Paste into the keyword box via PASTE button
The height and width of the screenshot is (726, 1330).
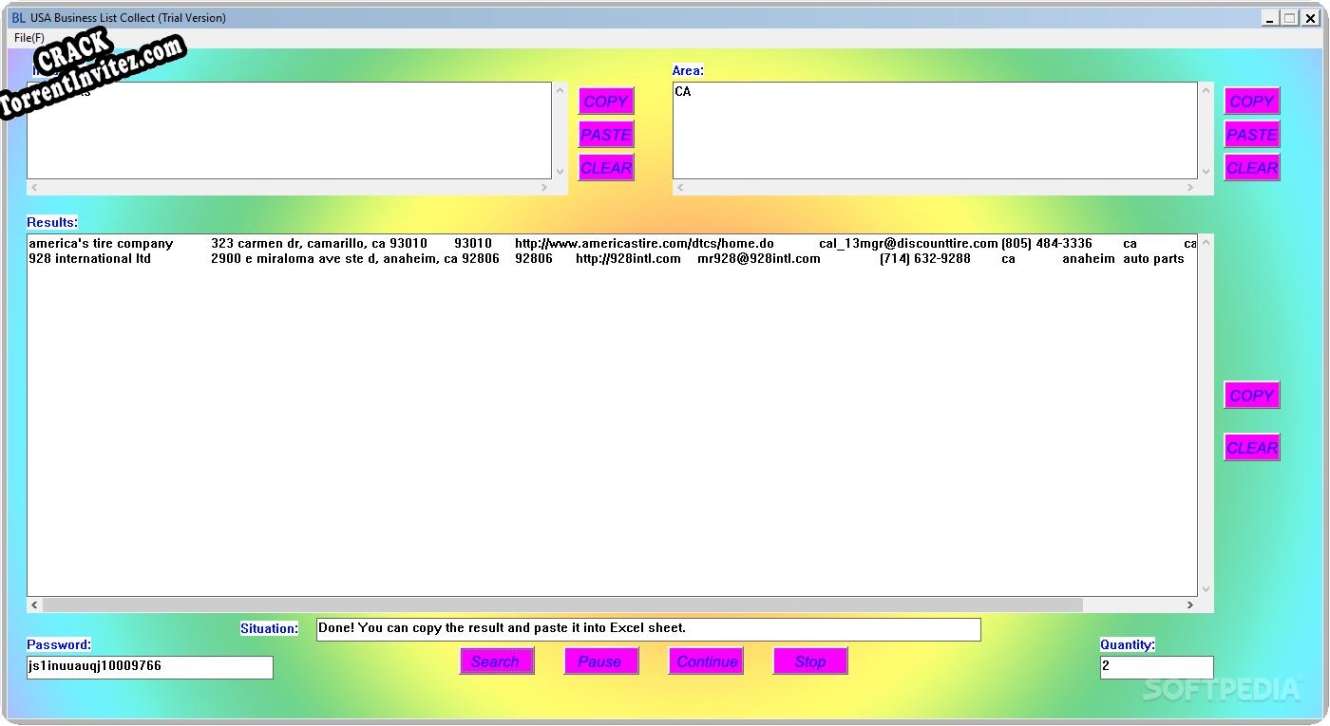(605, 133)
